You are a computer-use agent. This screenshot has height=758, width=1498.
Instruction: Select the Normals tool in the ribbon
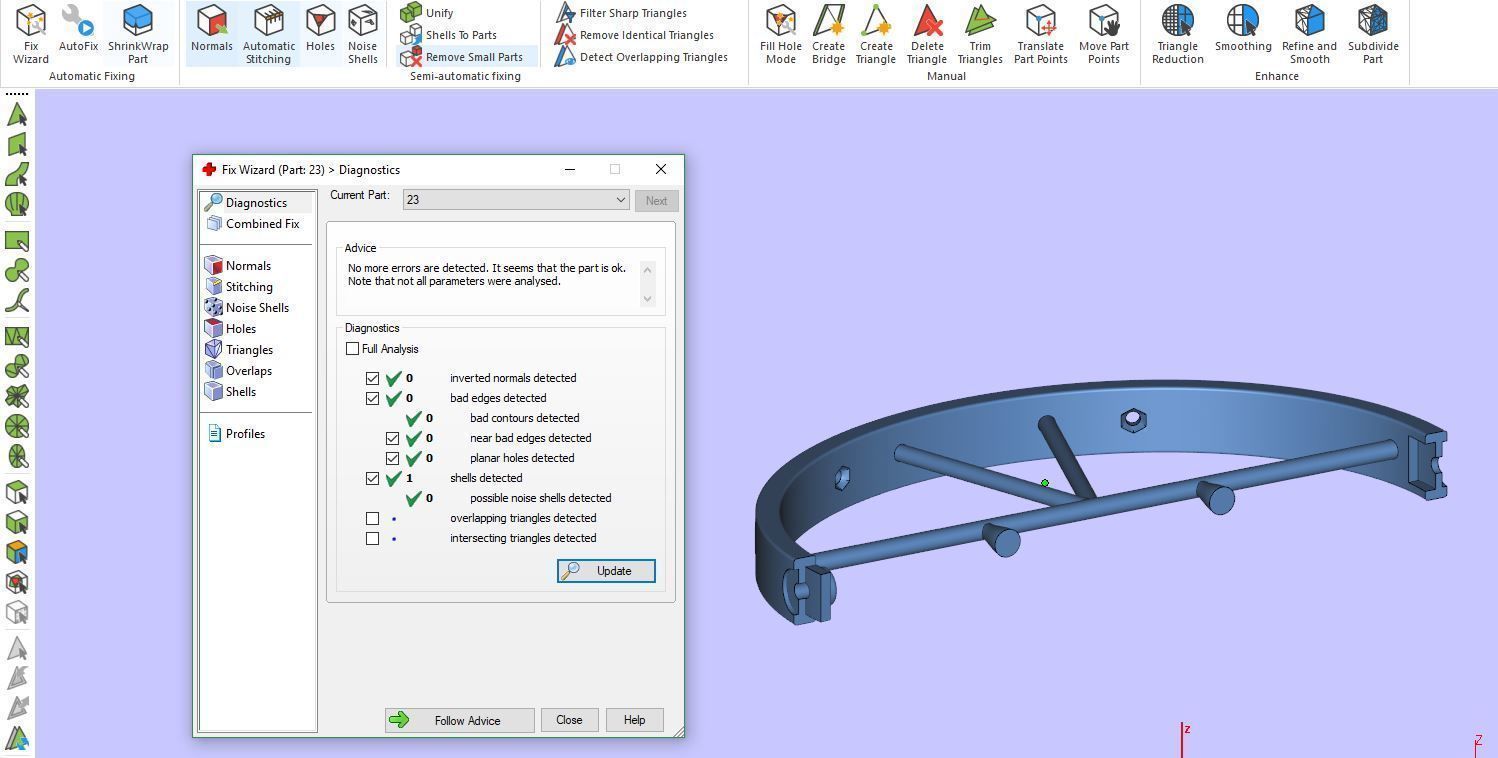coord(212,28)
